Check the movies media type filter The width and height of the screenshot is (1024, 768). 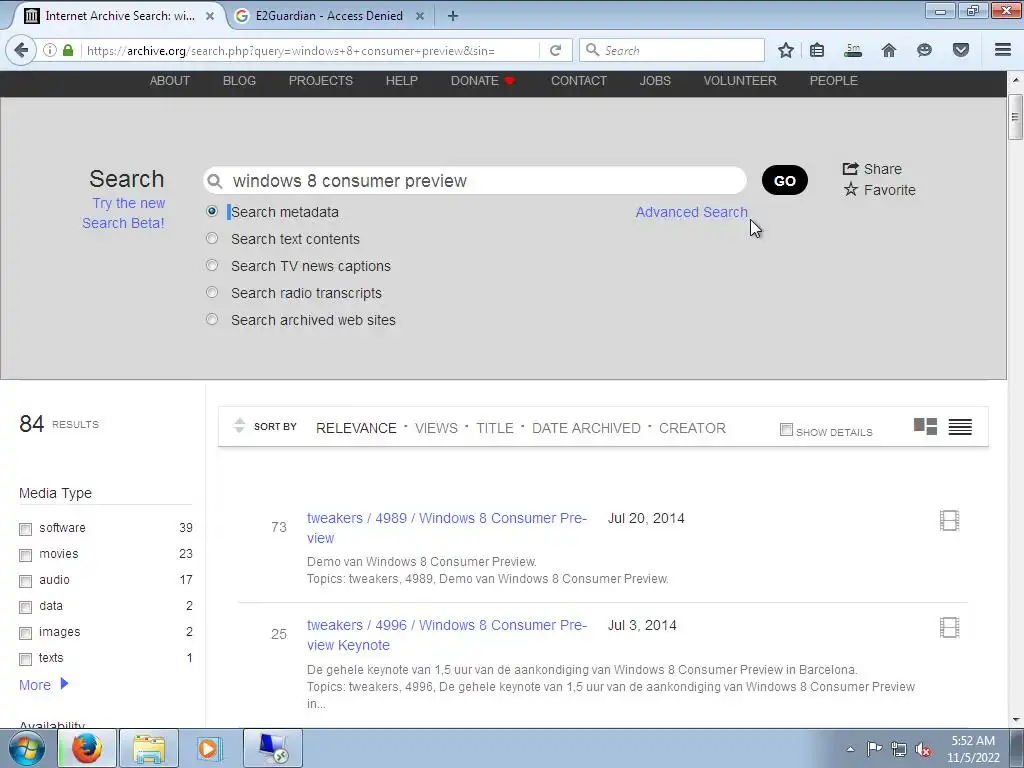coord(25,555)
